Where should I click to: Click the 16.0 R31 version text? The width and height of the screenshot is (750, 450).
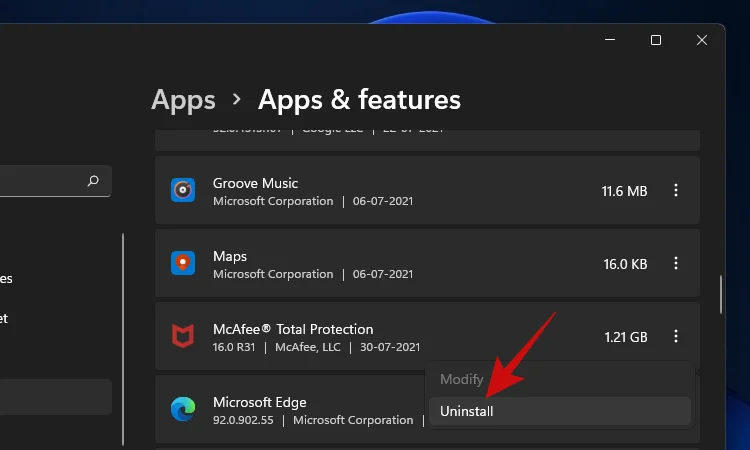(x=234, y=347)
